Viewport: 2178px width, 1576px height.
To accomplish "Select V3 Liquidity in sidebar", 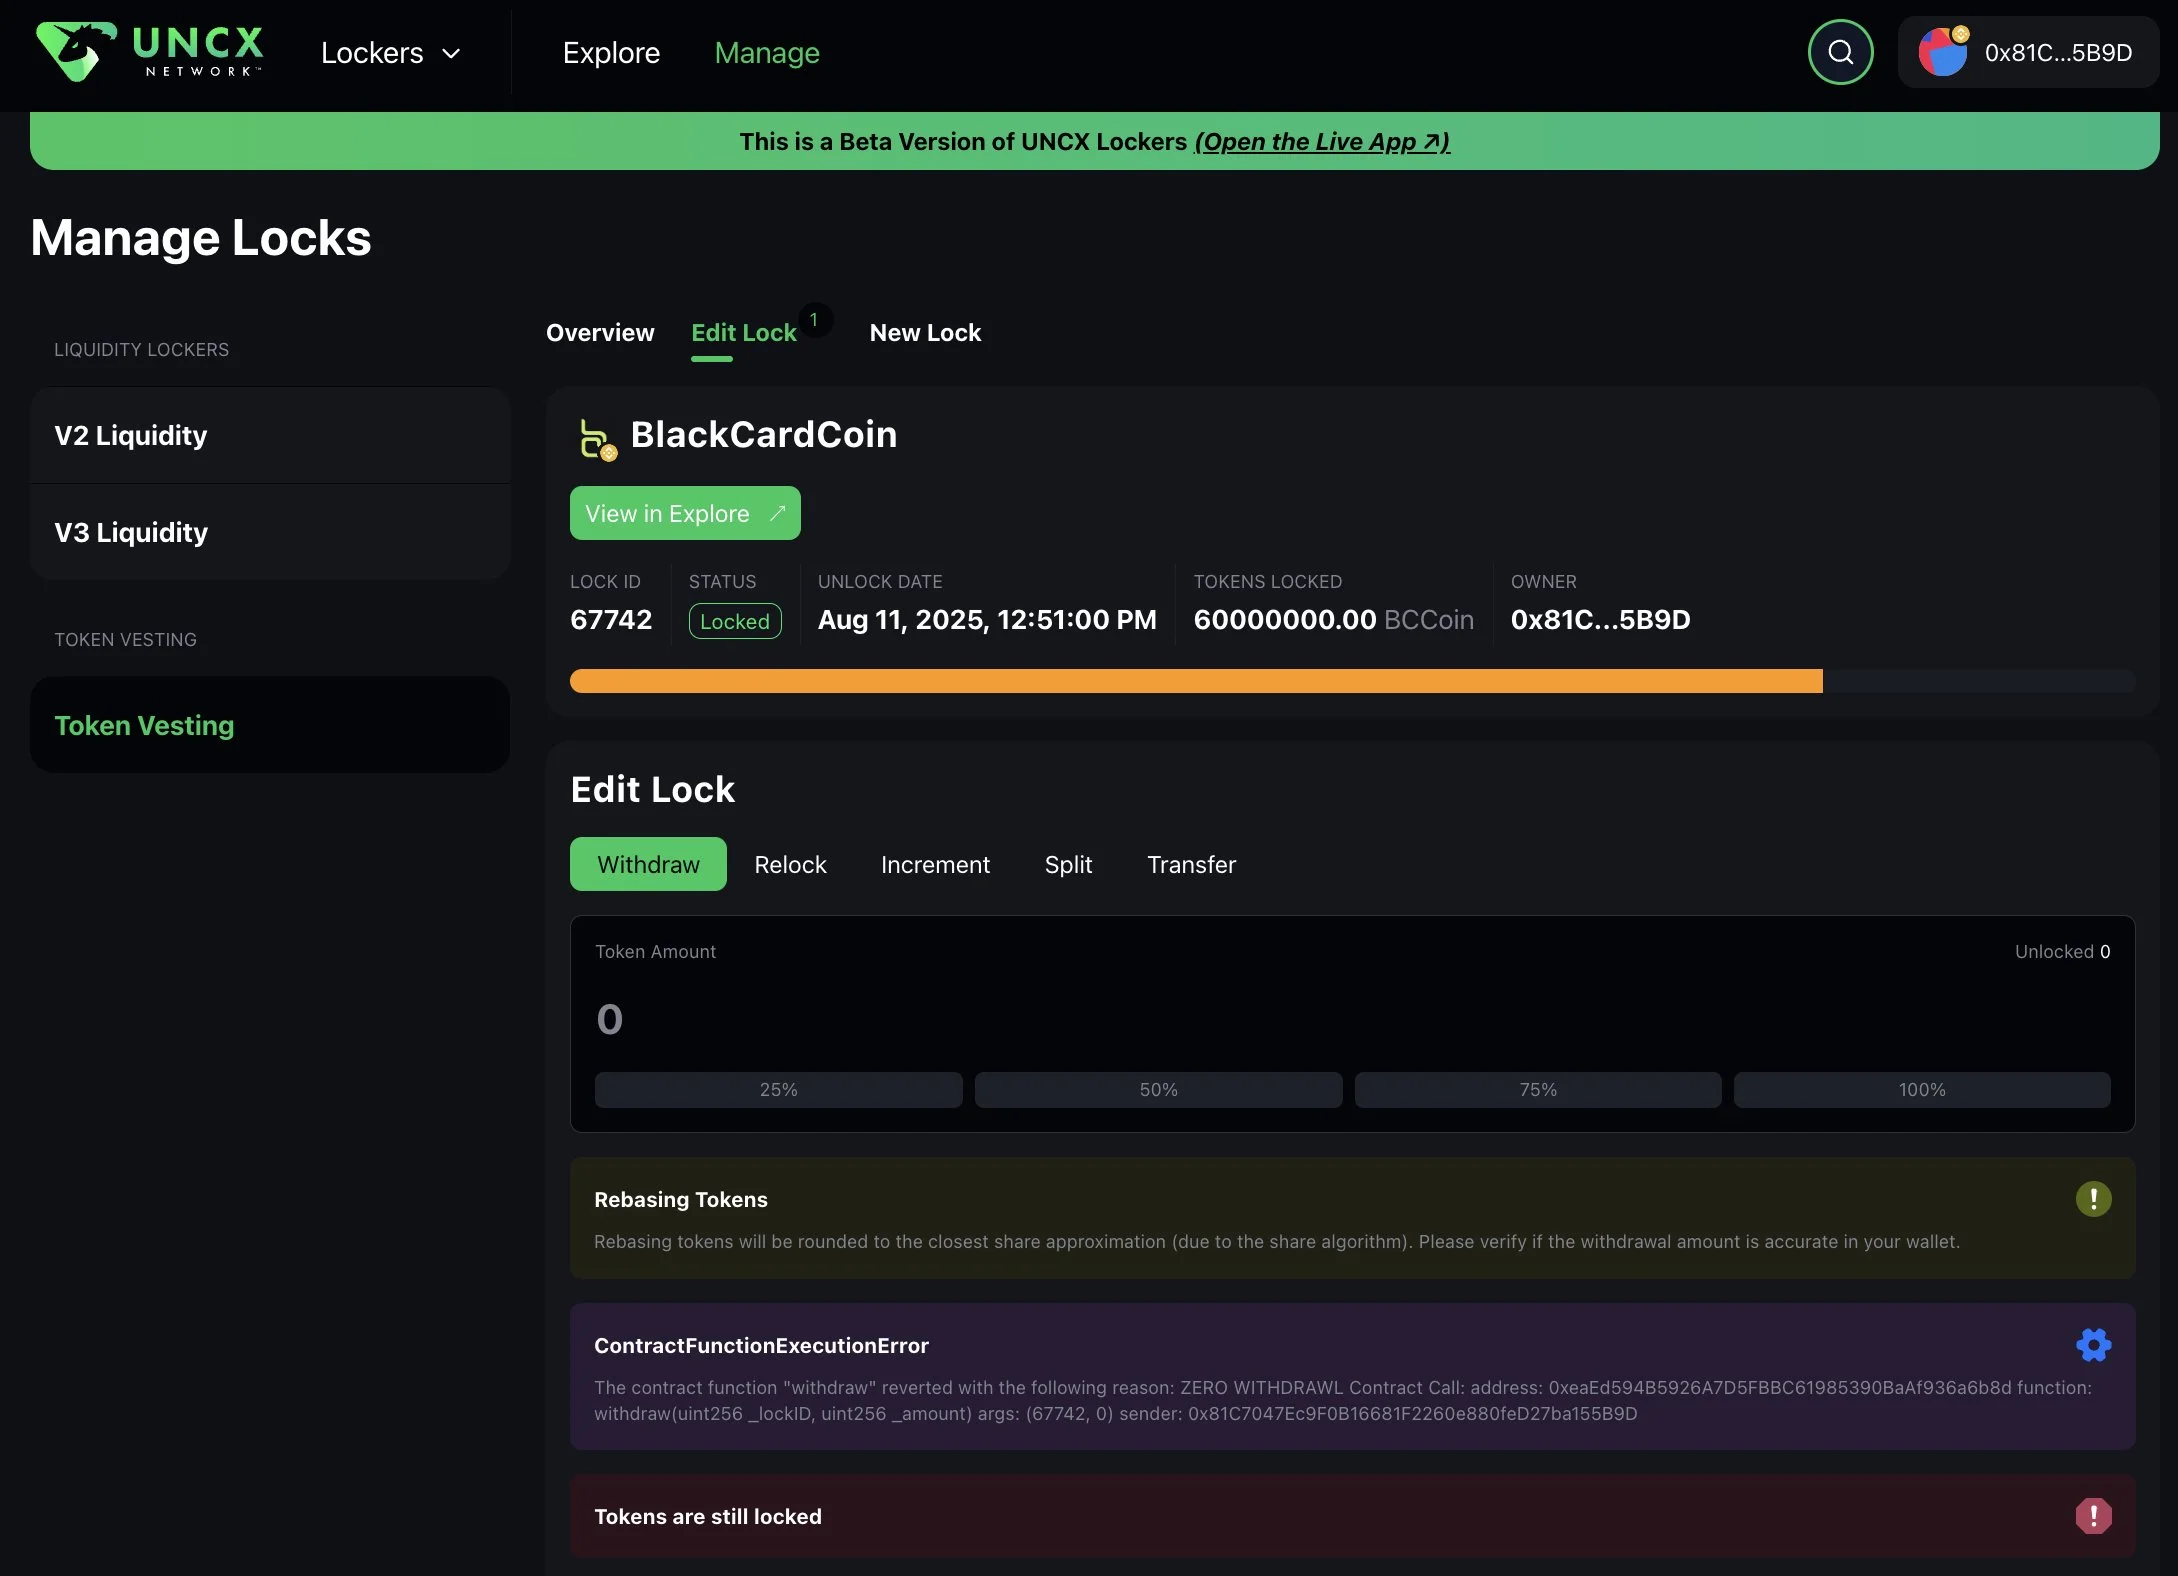I will 131,532.
